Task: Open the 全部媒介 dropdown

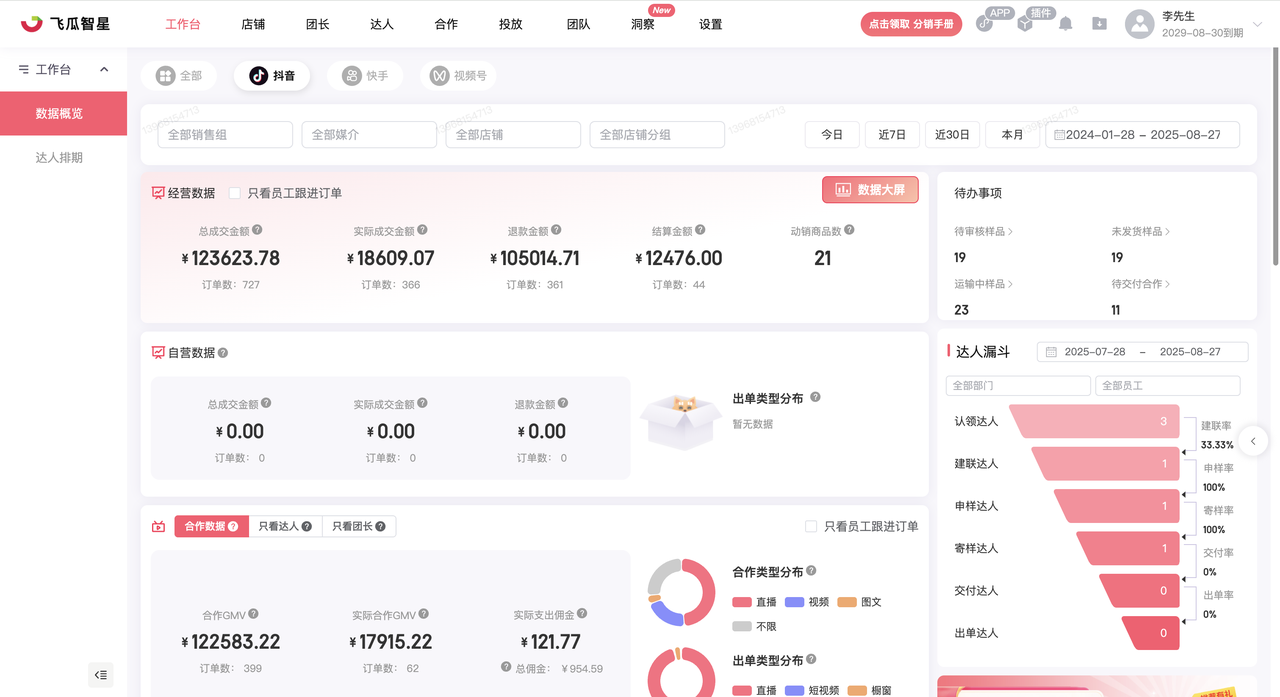Action: pos(369,135)
